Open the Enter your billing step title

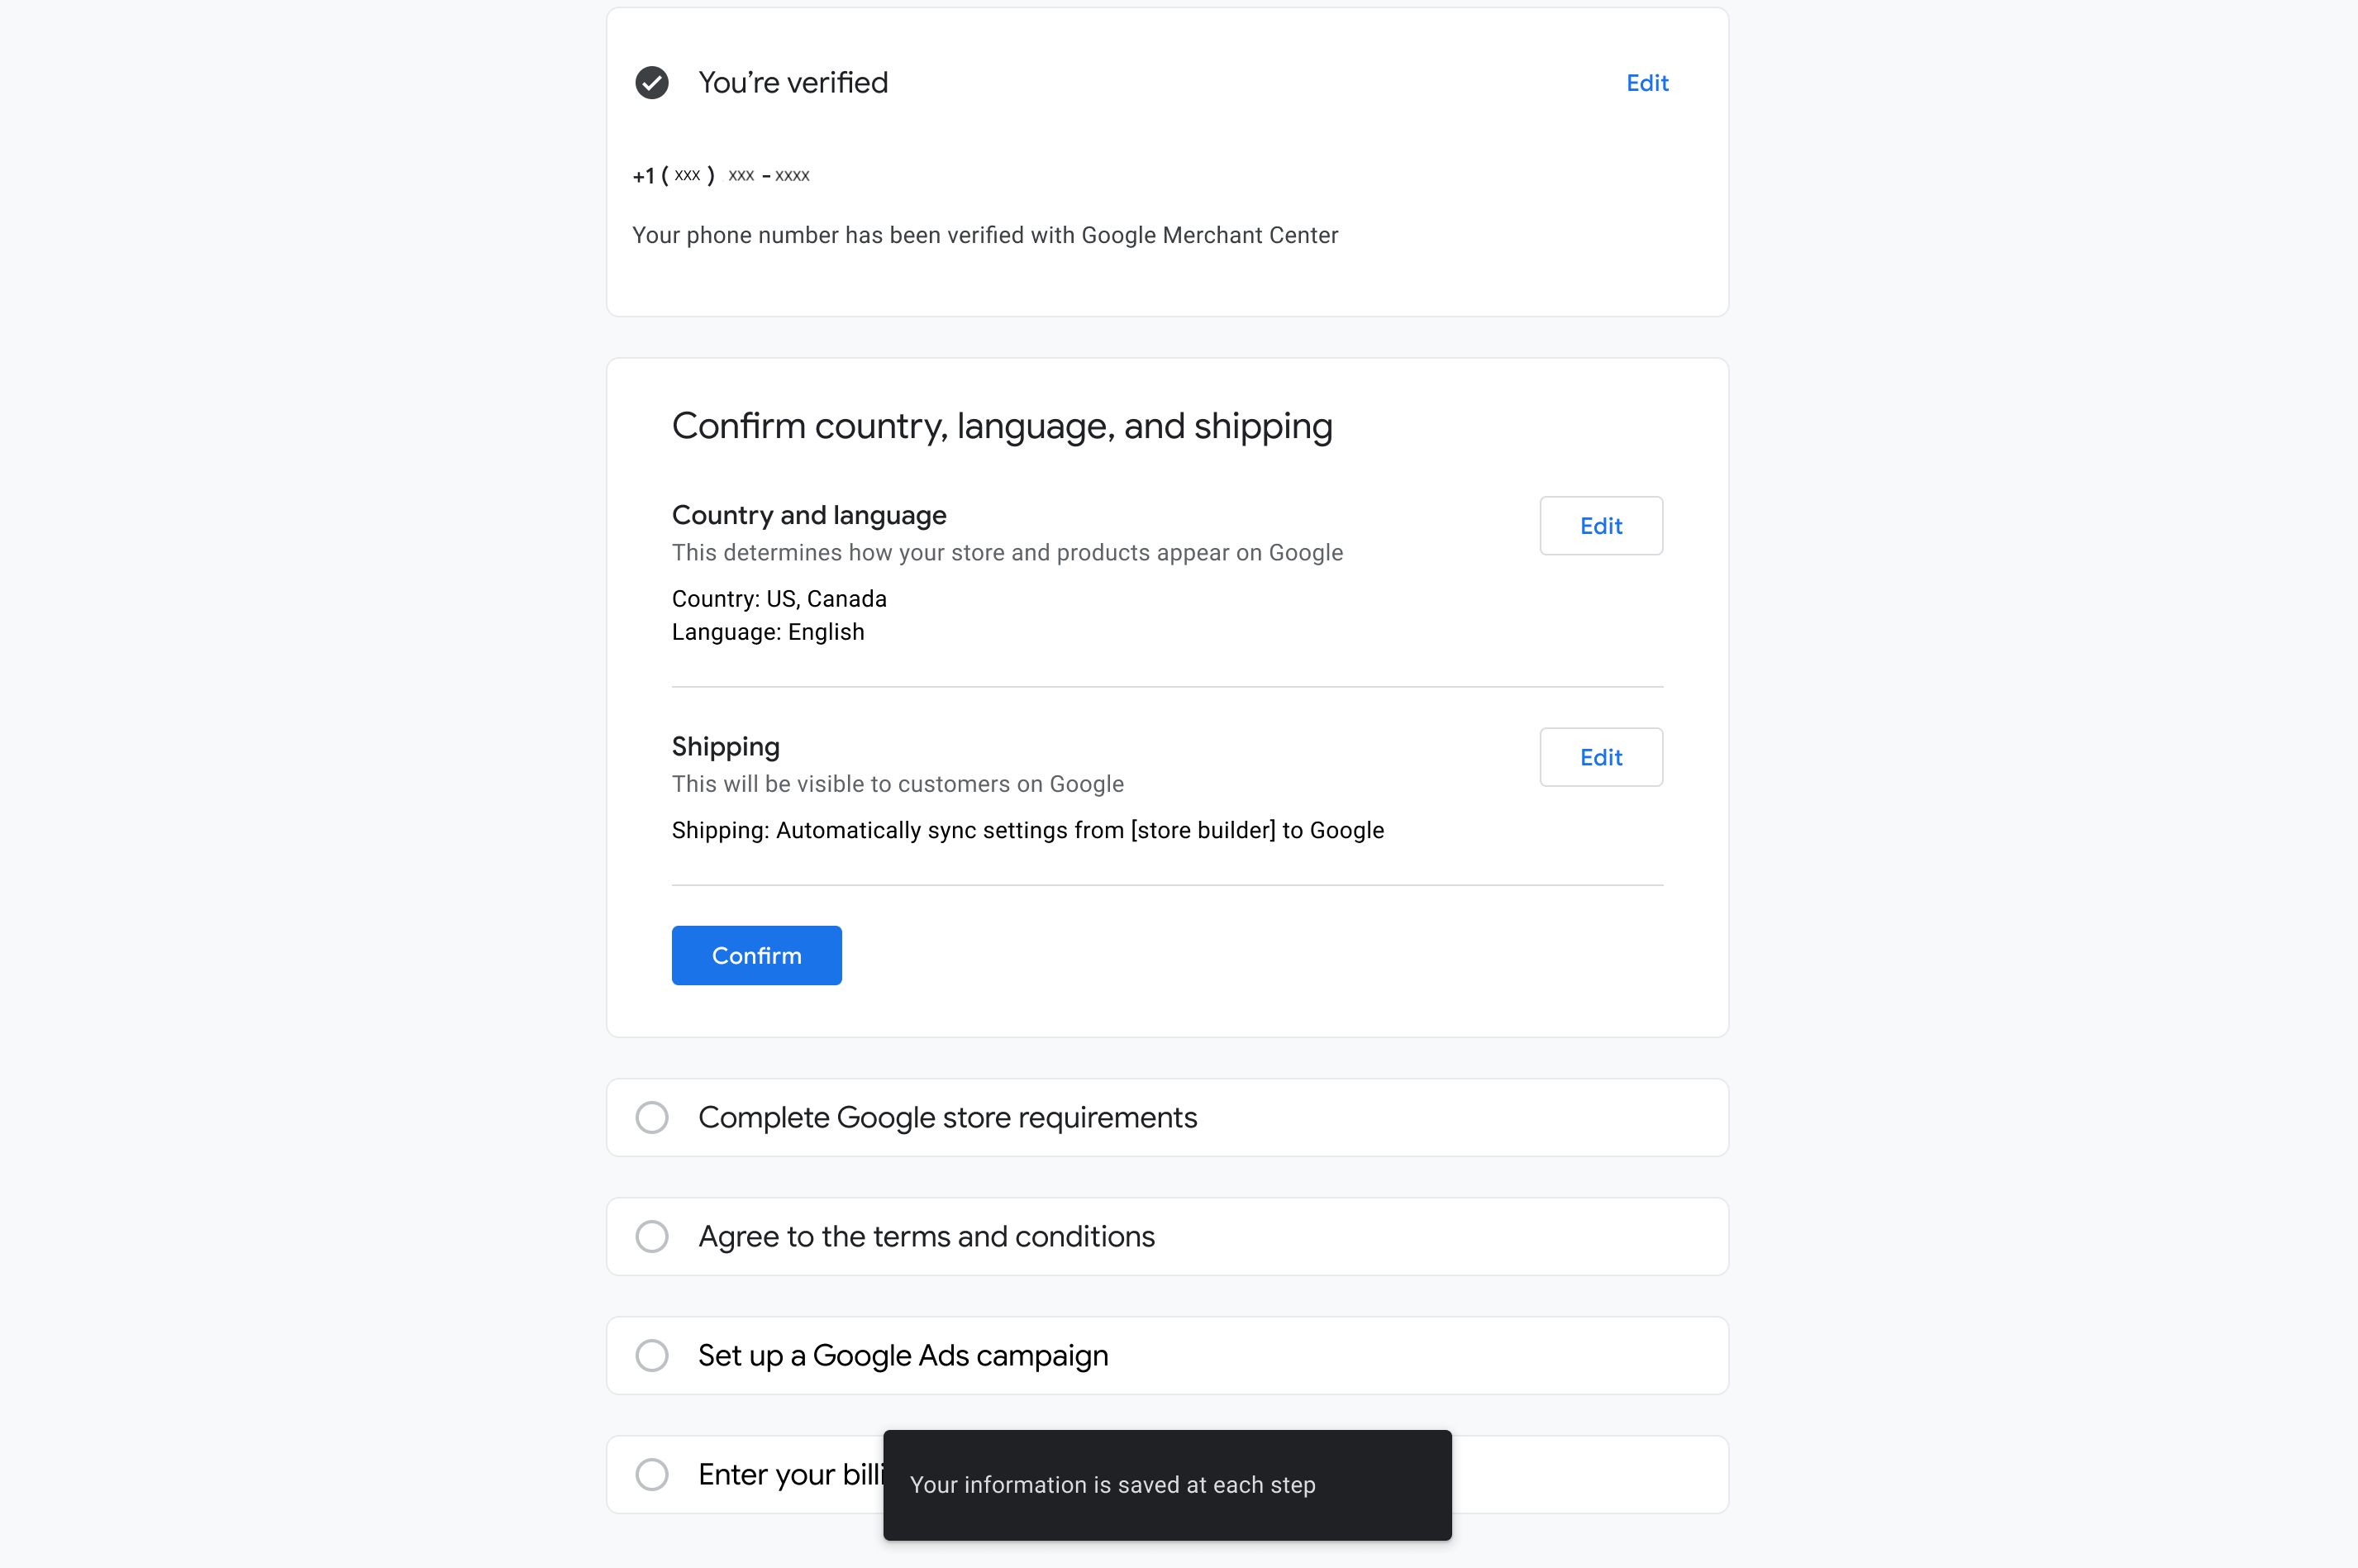790,1474
